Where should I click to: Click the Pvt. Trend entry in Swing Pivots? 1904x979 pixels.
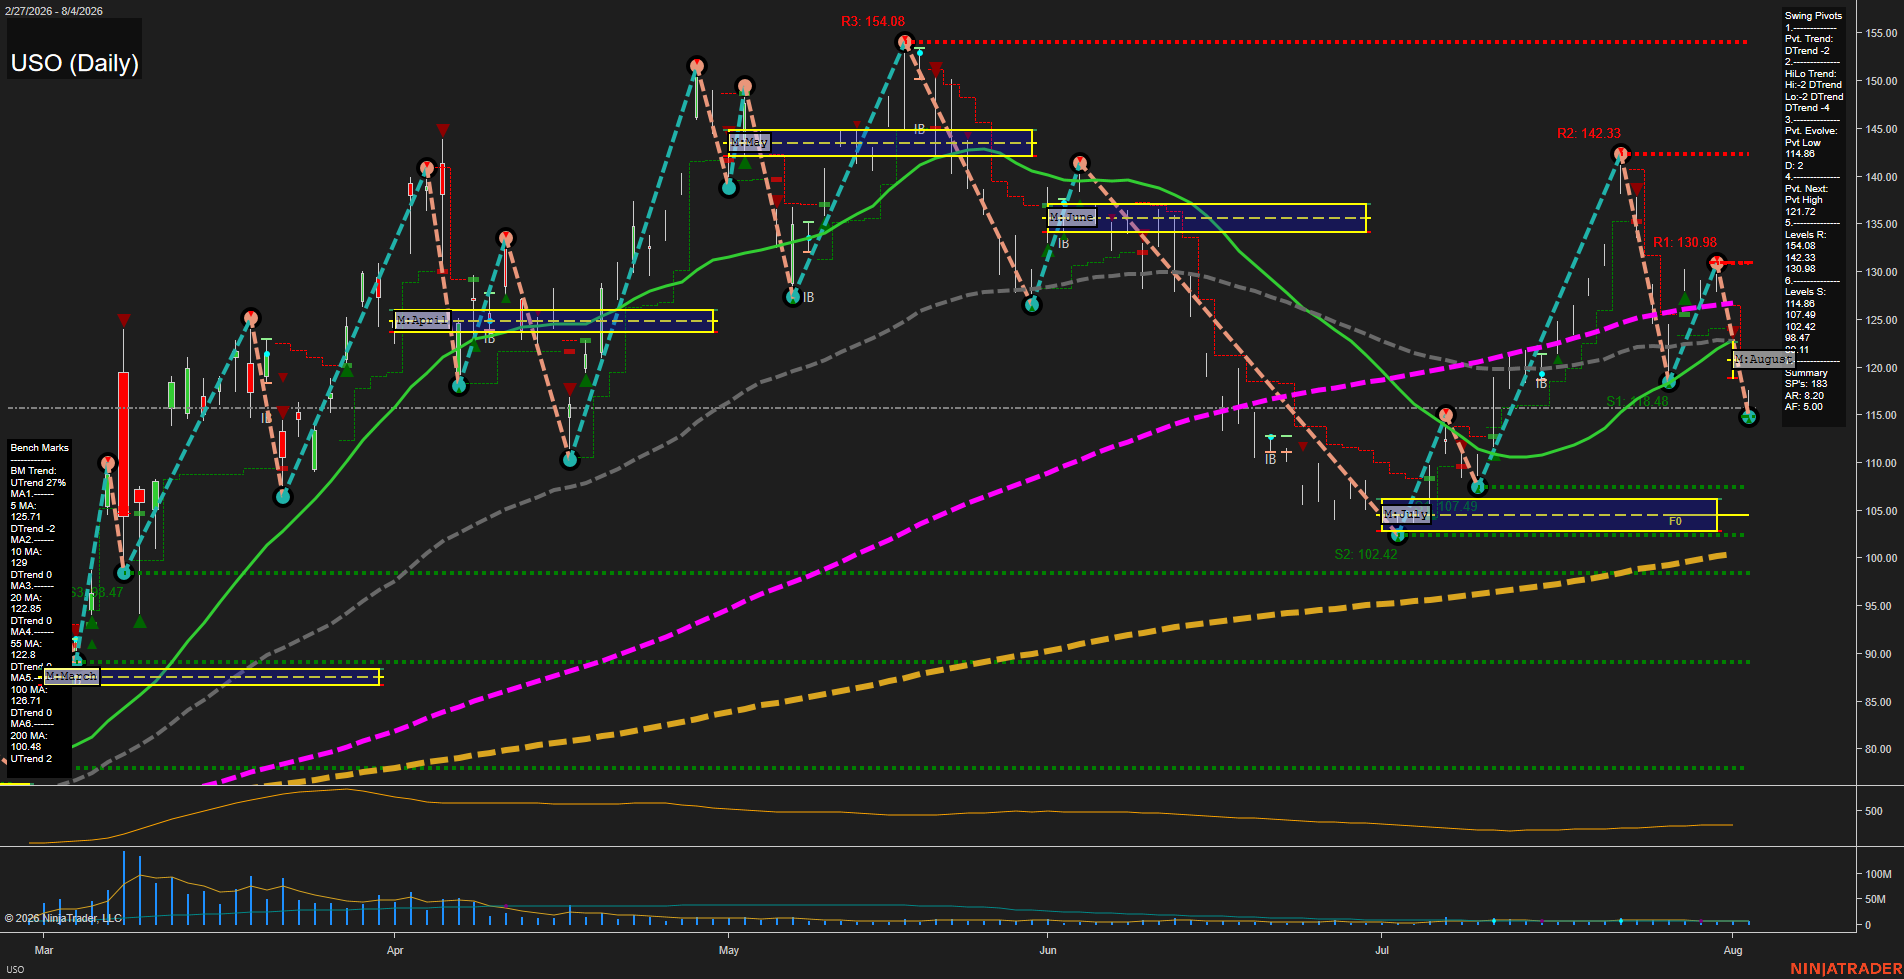pos(1809,39)
